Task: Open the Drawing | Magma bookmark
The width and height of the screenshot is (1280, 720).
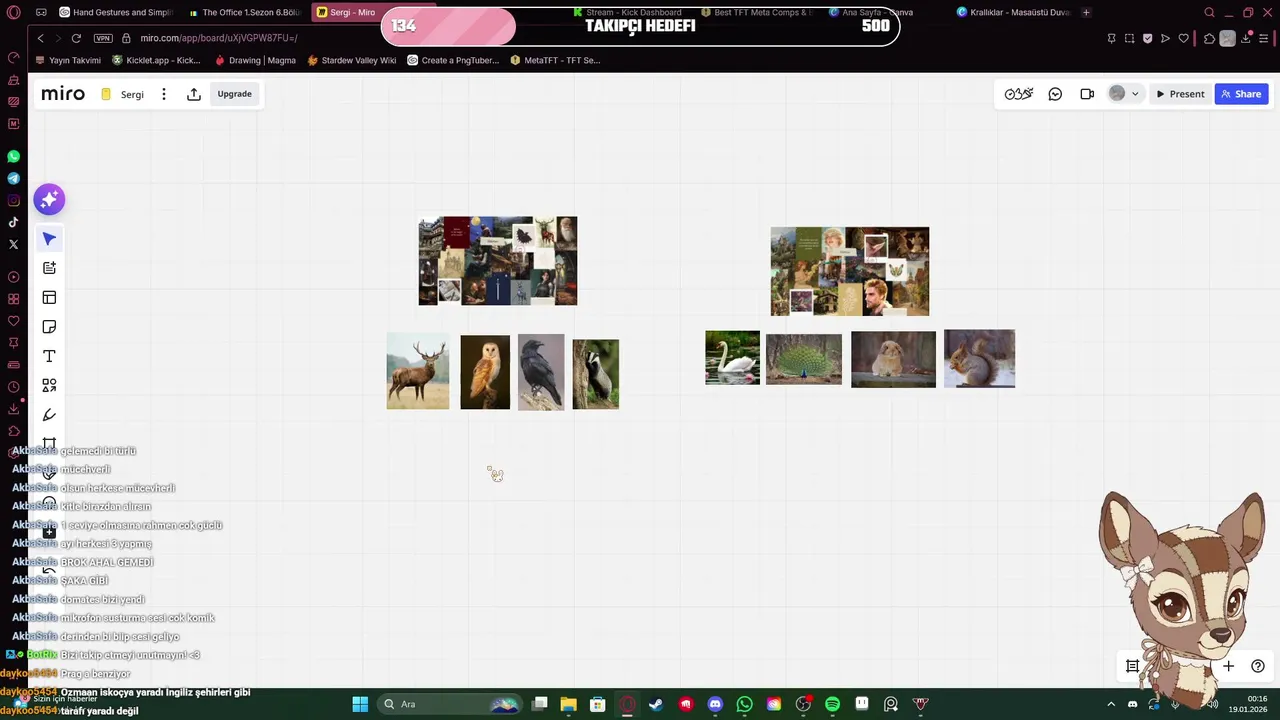Action: tap(255, 60)
